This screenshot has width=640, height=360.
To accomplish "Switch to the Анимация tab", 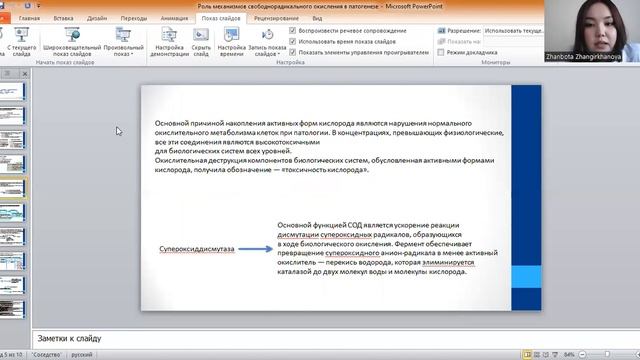I will 174,18.
